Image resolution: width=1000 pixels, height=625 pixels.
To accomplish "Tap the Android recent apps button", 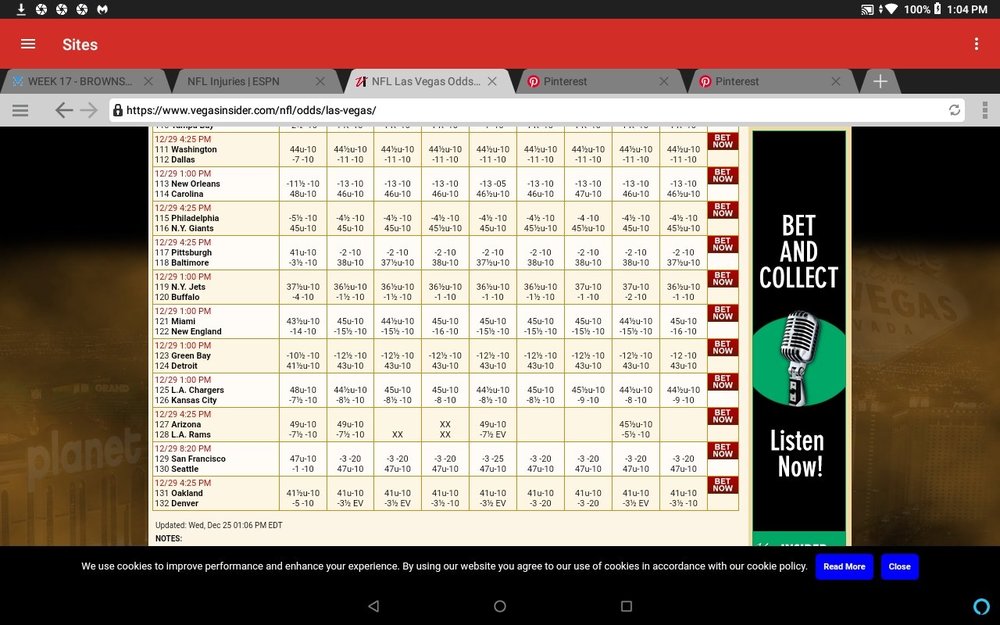I will coord(626,606).
